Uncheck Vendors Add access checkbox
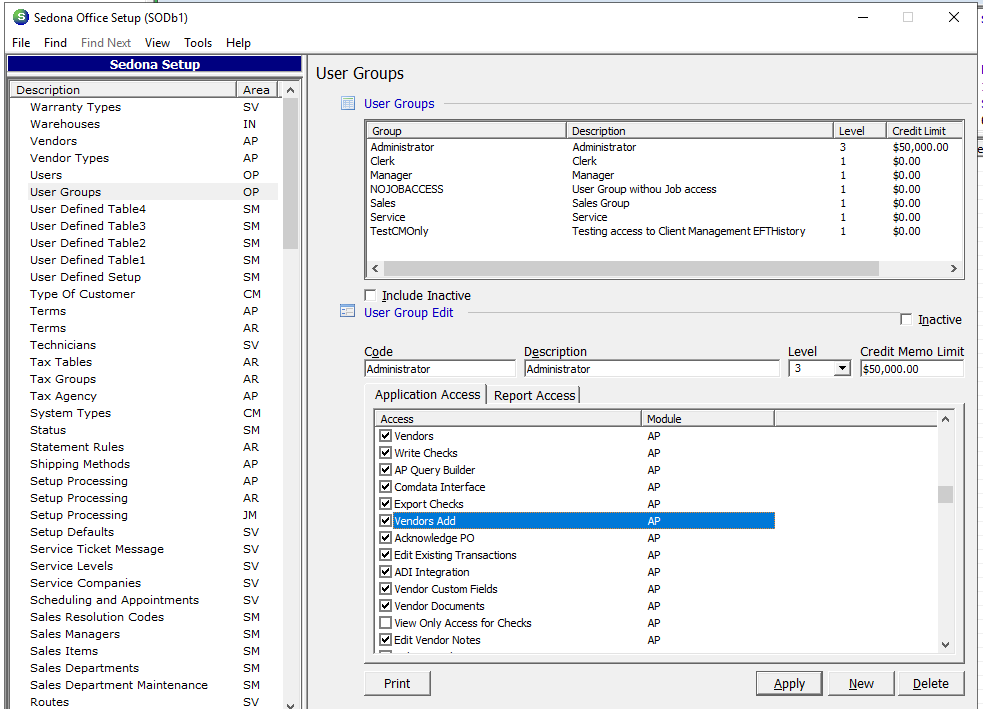The height and width of the screenshot is (709, 983). click(x=386, y=520)
